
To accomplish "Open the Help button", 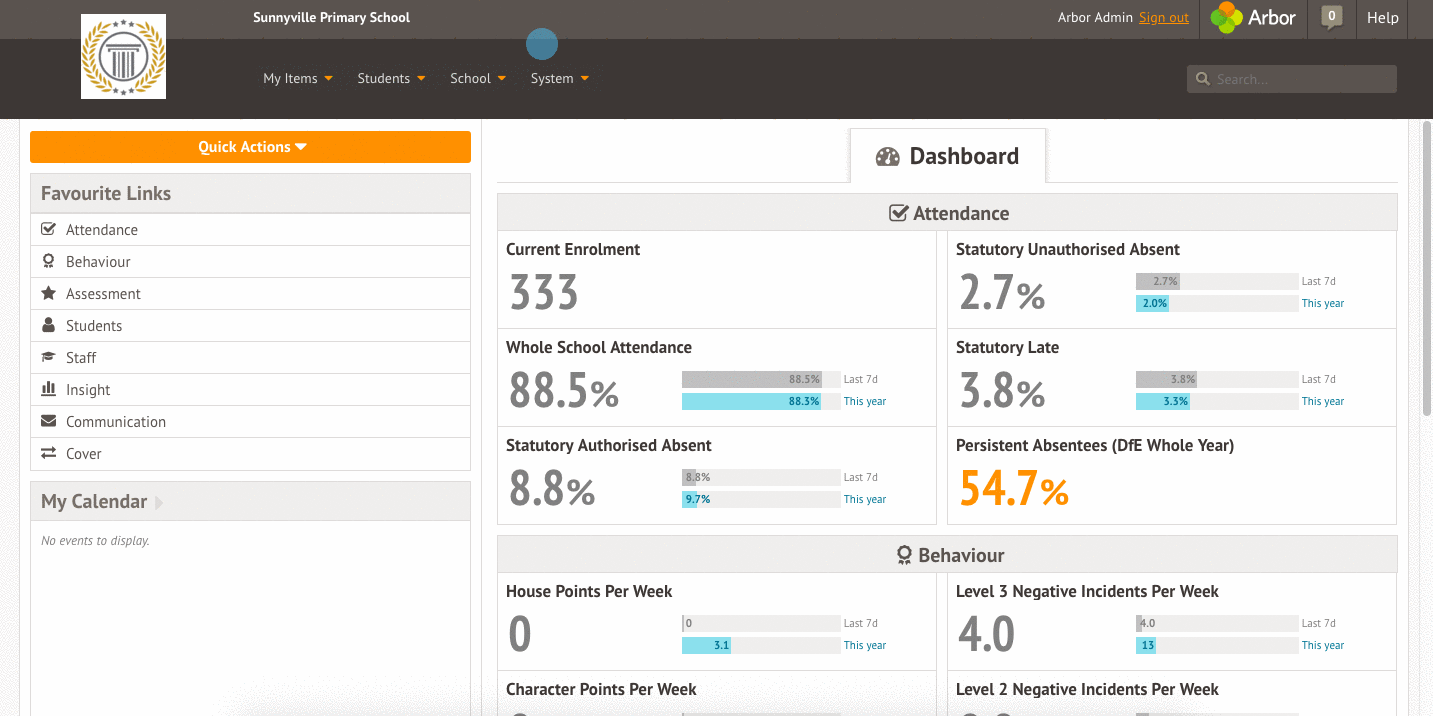I will pyautogui.click(x=1383, y=17).
